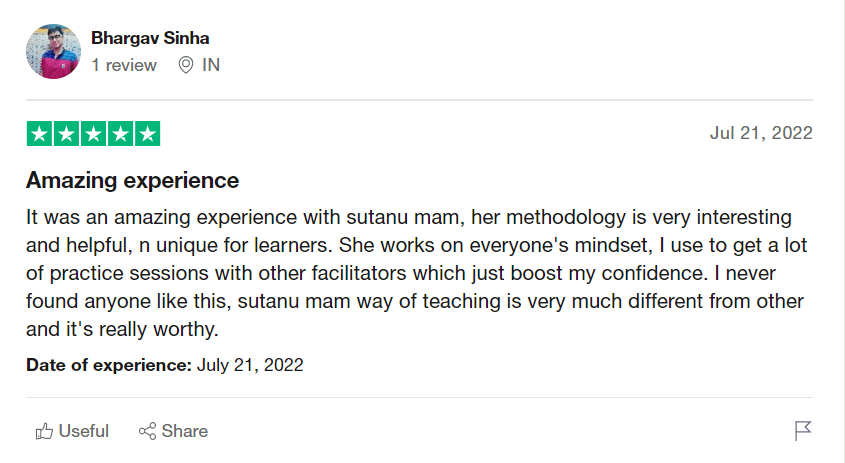
Task: Click the fifth green rating star
Action: tap(147, 134)
